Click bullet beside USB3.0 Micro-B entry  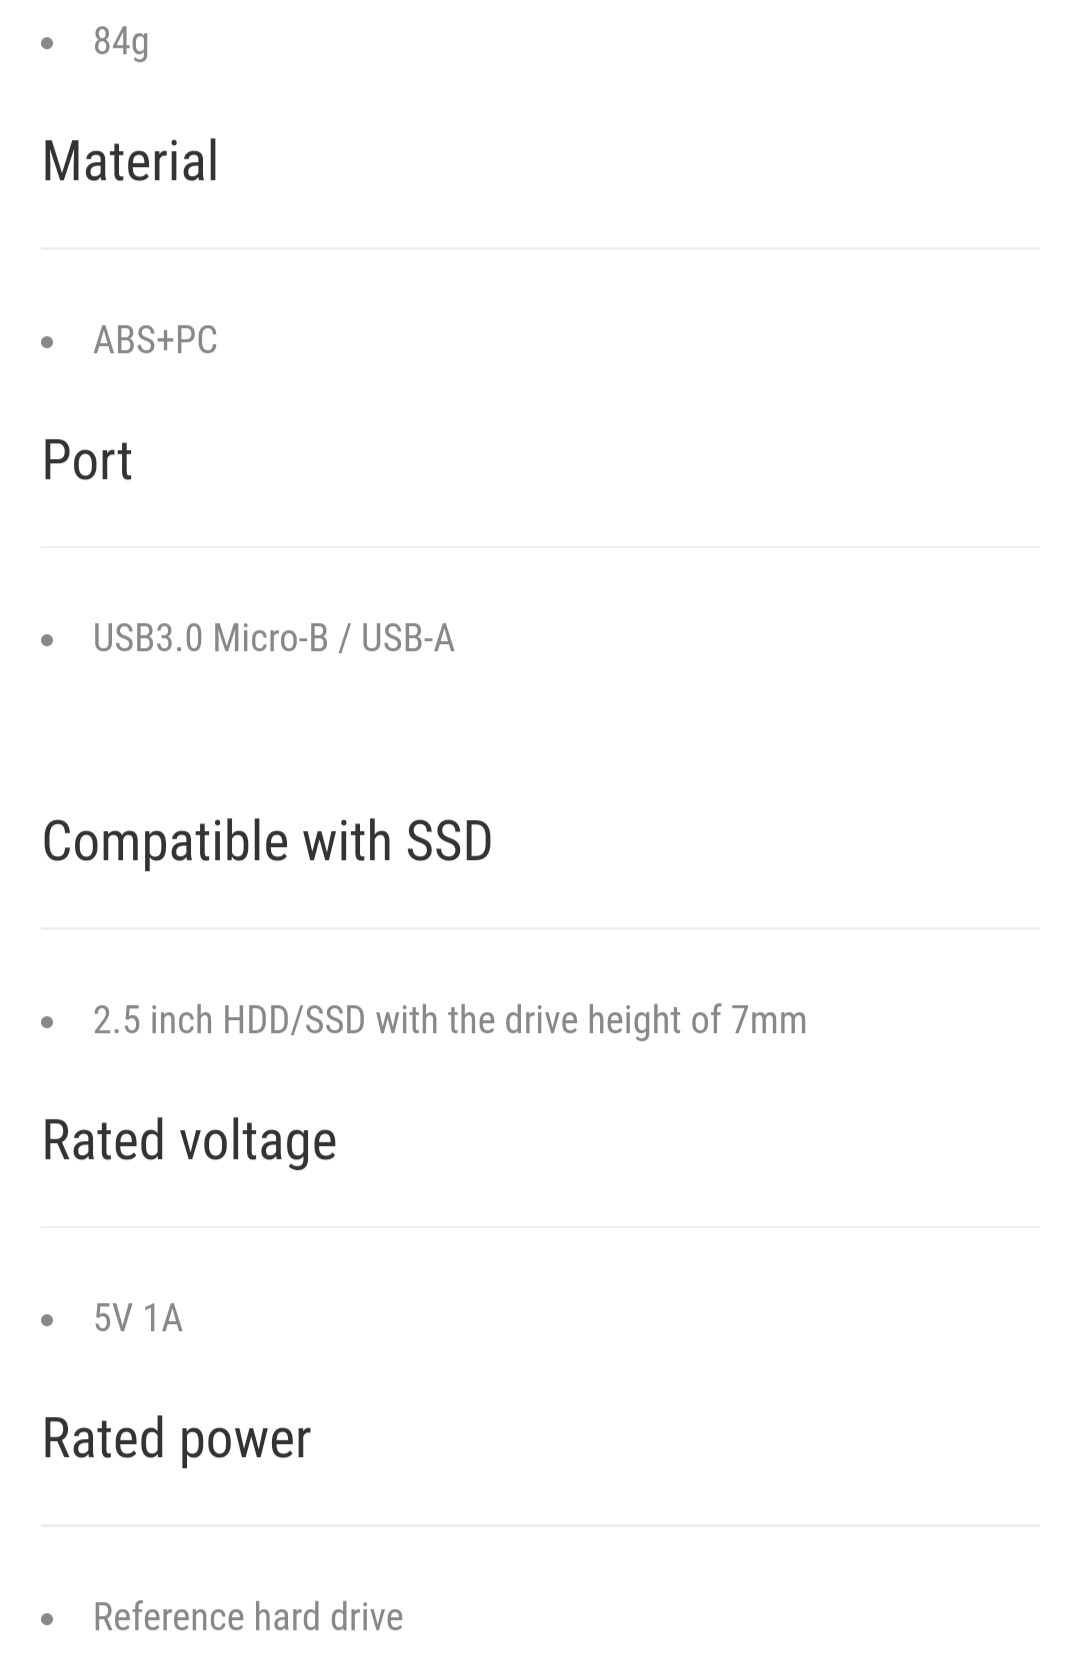pyautogui.click(x=47, y=640)
